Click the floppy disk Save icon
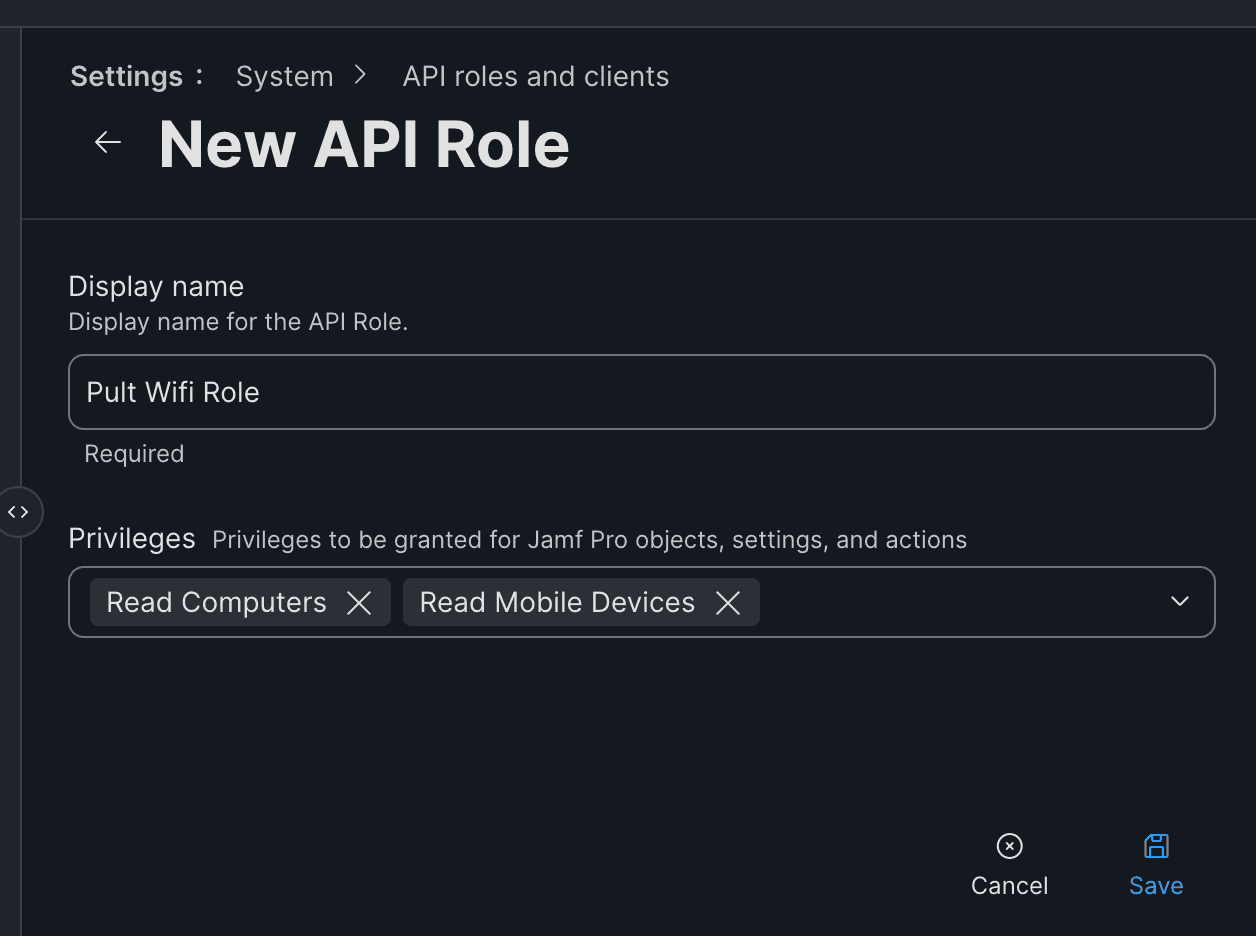This screenshot has height=936, width=1256. 1155,845
